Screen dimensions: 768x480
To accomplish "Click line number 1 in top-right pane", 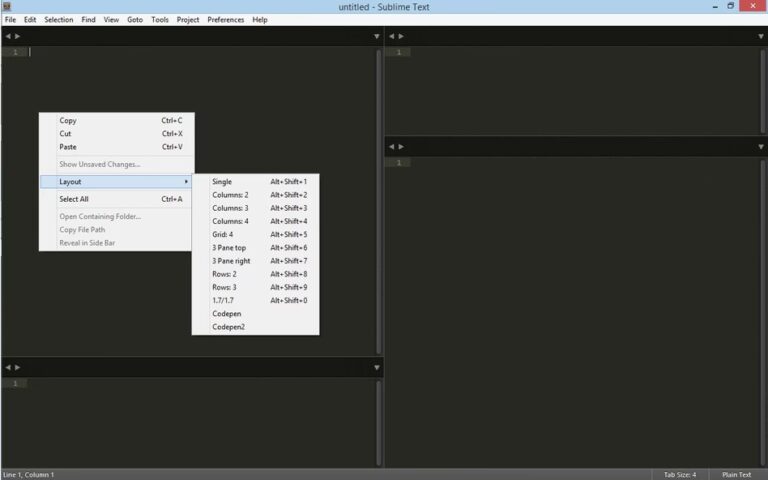I will (x=399, y=52).
